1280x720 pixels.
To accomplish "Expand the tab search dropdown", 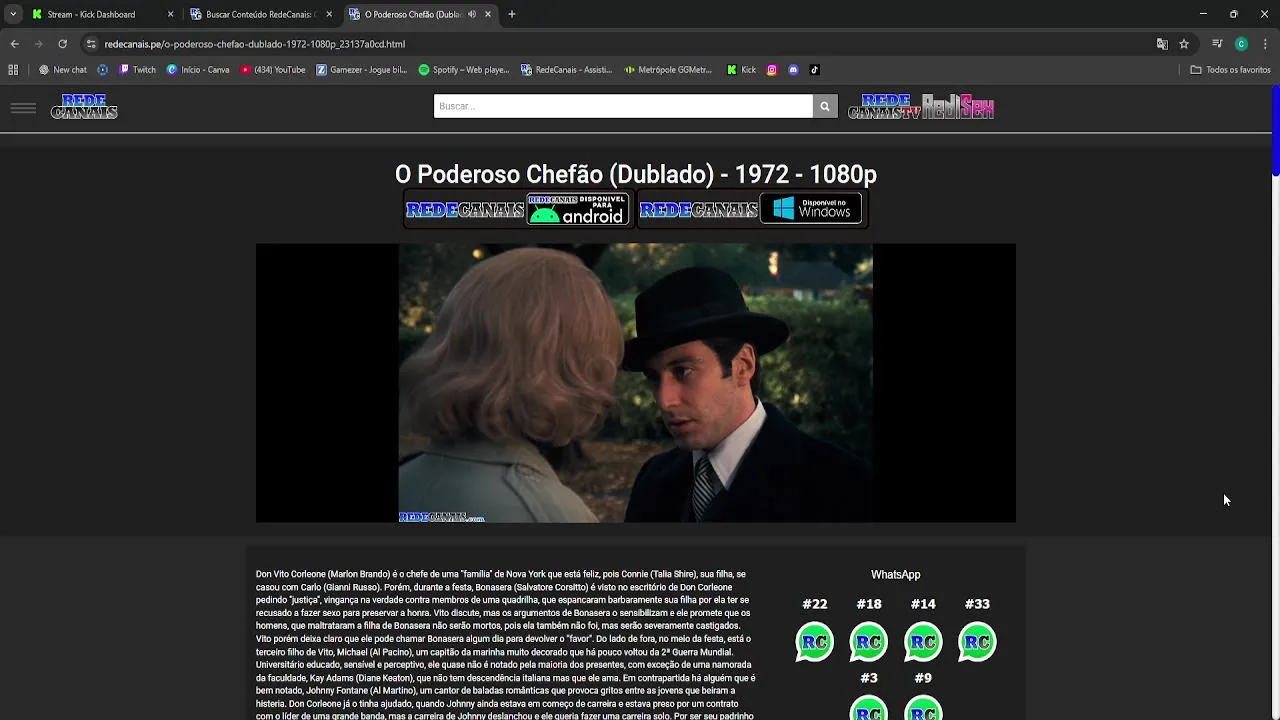I will tap(13, 14).
